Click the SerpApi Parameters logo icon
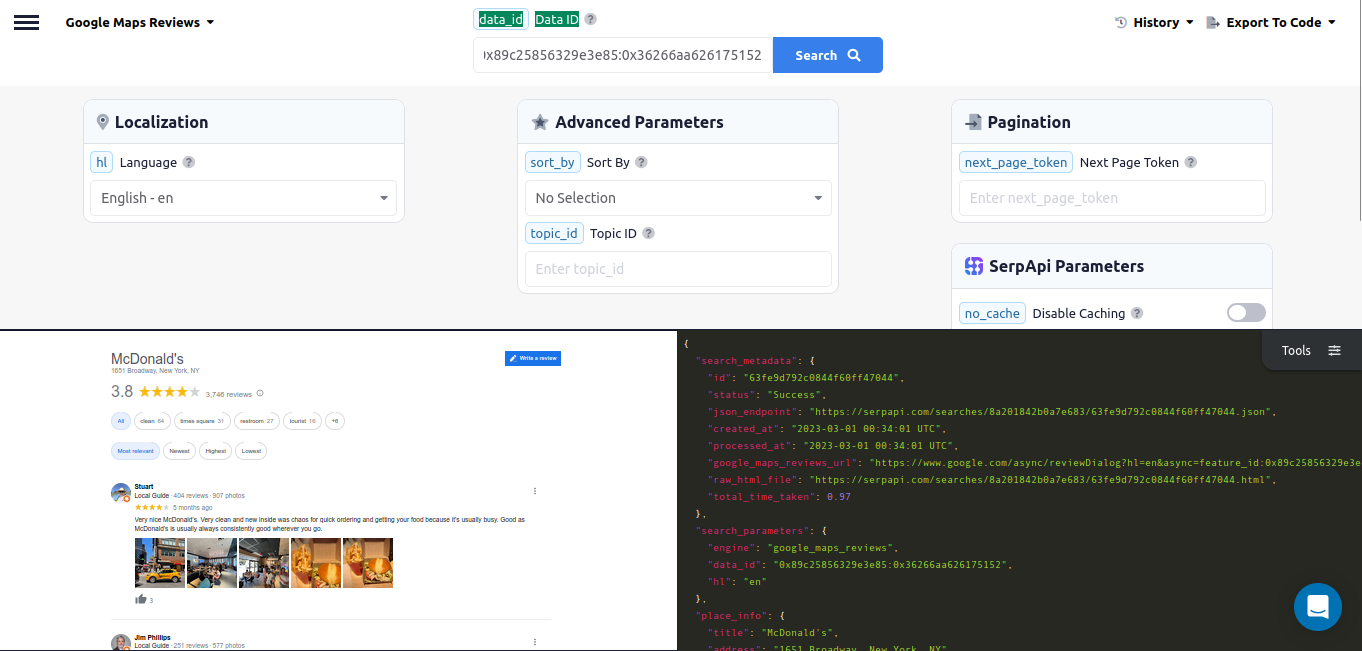Viewport: 1362px width, 651px height. pyautogui.click(x=974, y=266)
